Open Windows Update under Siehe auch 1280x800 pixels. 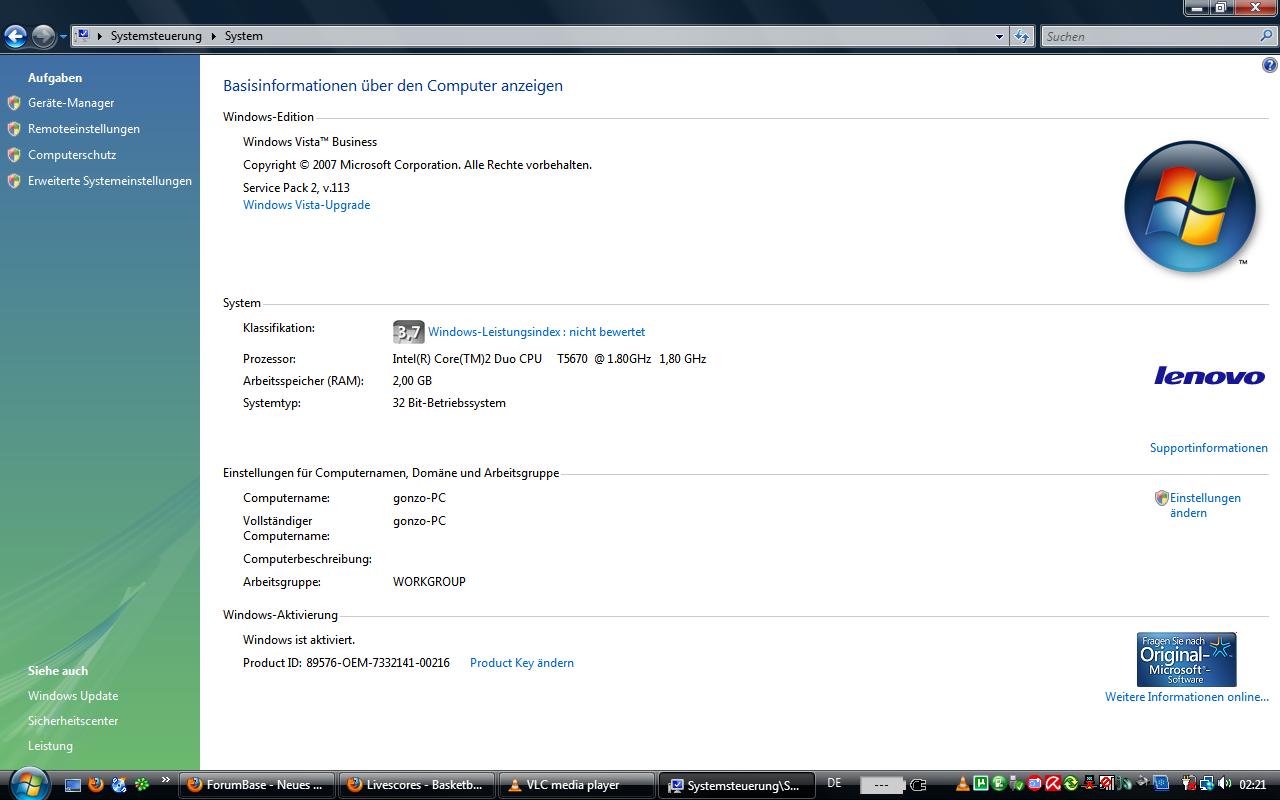(x=73, y=696)
